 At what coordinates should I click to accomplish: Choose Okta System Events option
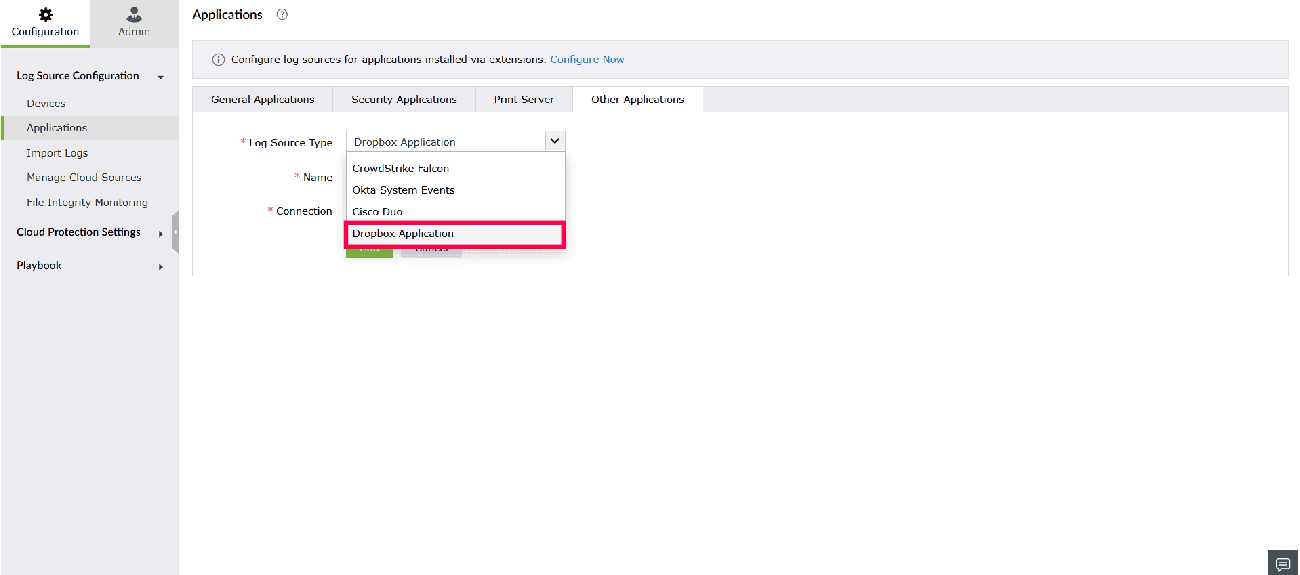[x=456, y=190]
